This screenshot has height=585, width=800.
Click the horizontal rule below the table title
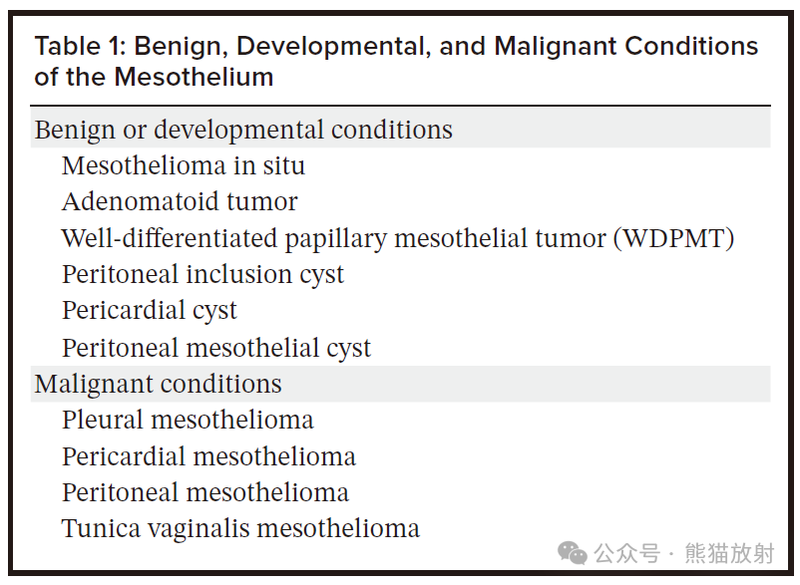(x=400, y=105)
